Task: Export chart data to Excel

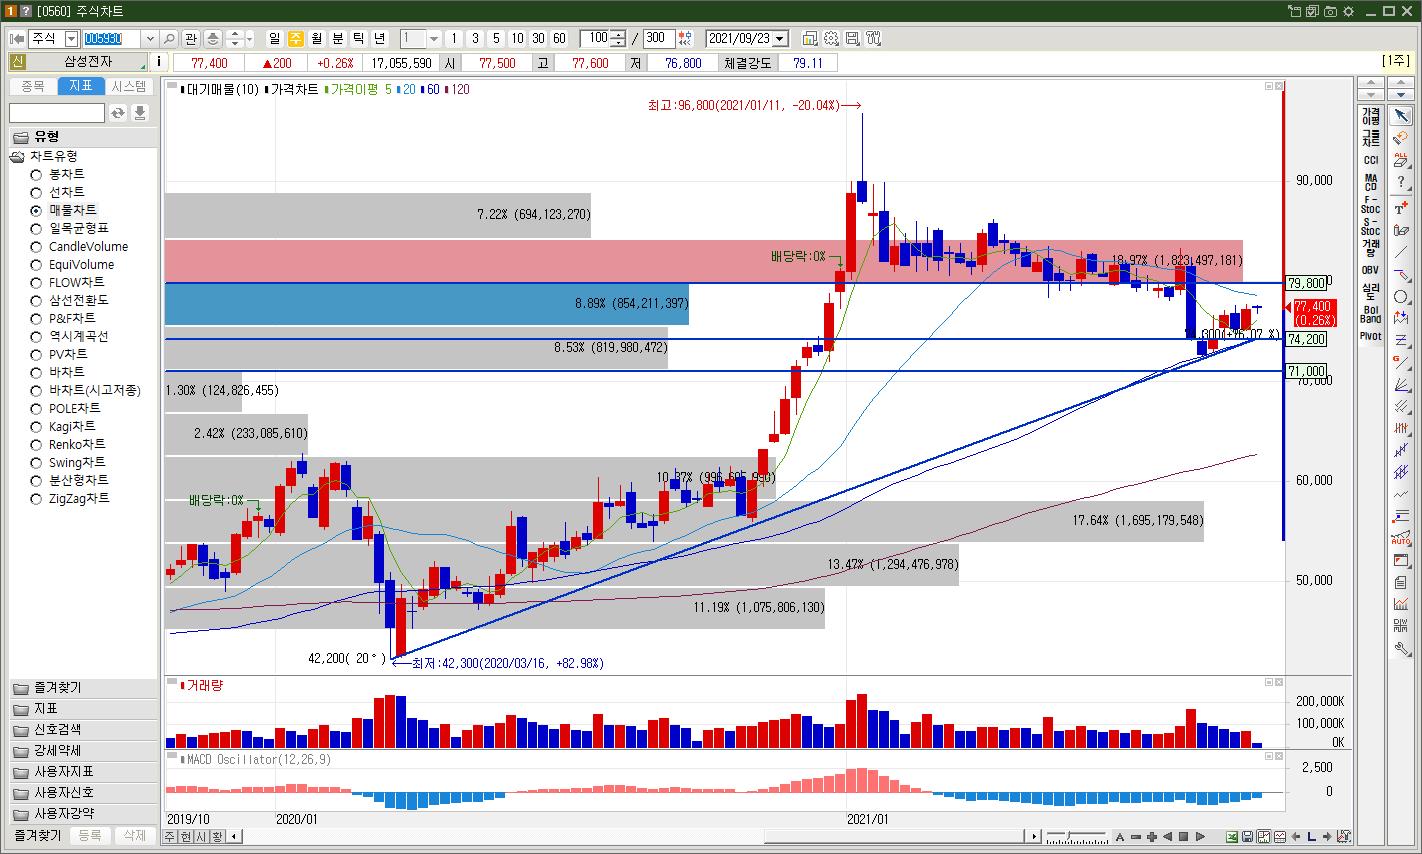Action: [x=1233, y=837]
